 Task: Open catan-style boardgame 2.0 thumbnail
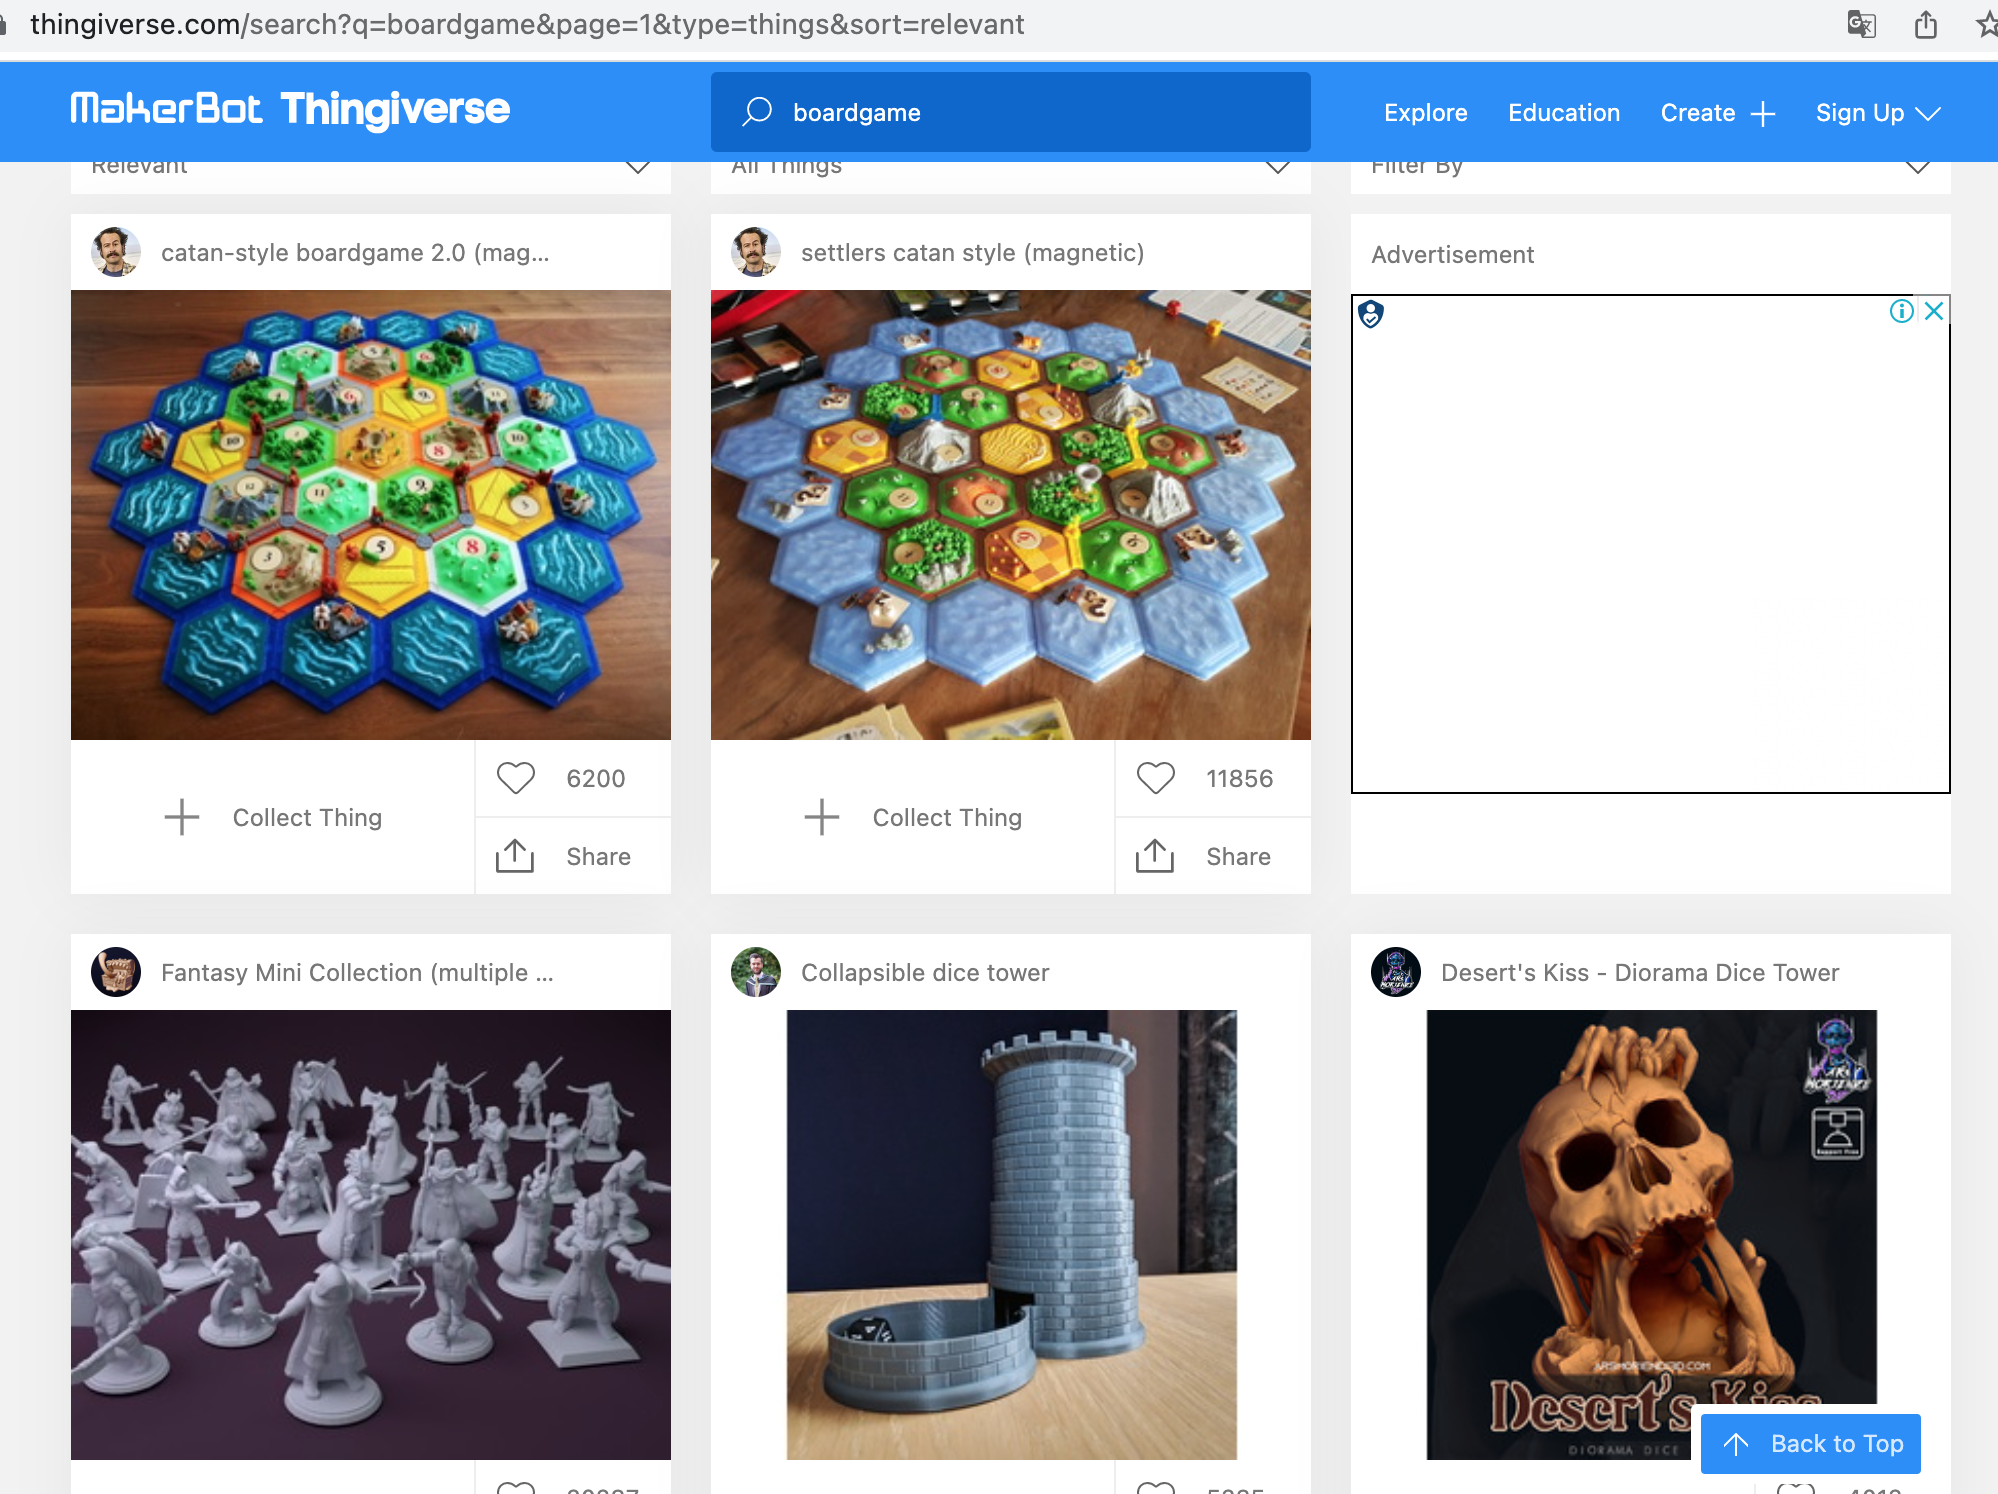click(371, 515)
